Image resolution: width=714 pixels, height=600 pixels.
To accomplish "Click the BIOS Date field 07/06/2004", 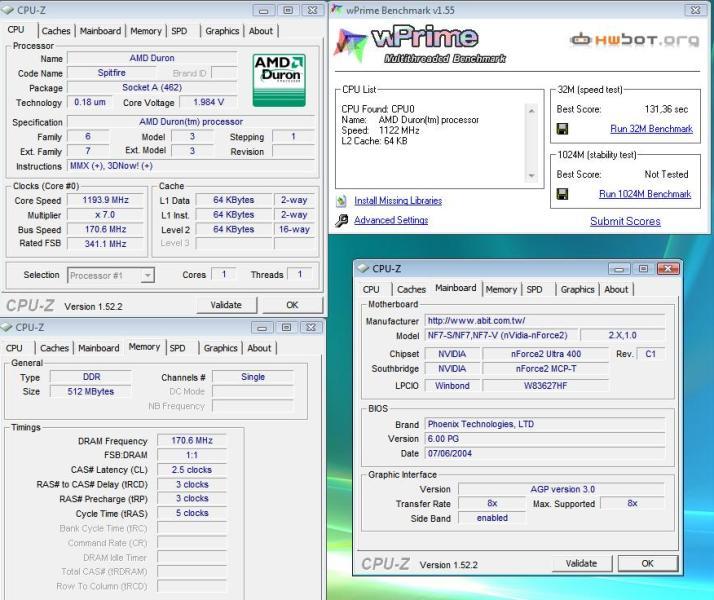I will coord(545,453).
